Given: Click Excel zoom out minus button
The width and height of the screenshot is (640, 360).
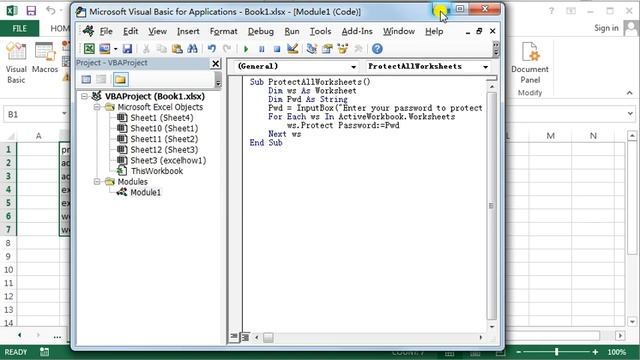Looking at the screenshot, I should (x=518, y=352).
